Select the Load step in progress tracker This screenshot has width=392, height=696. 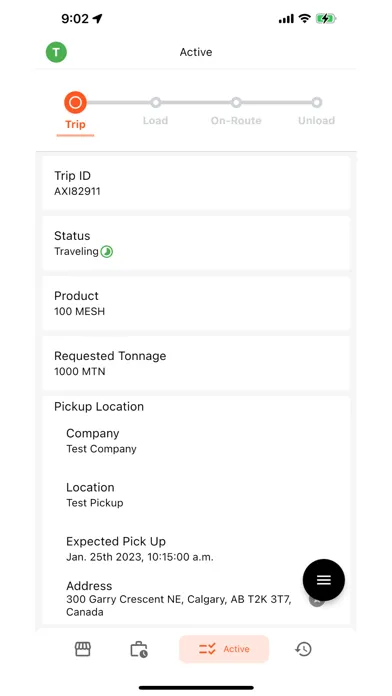[155, 111]
